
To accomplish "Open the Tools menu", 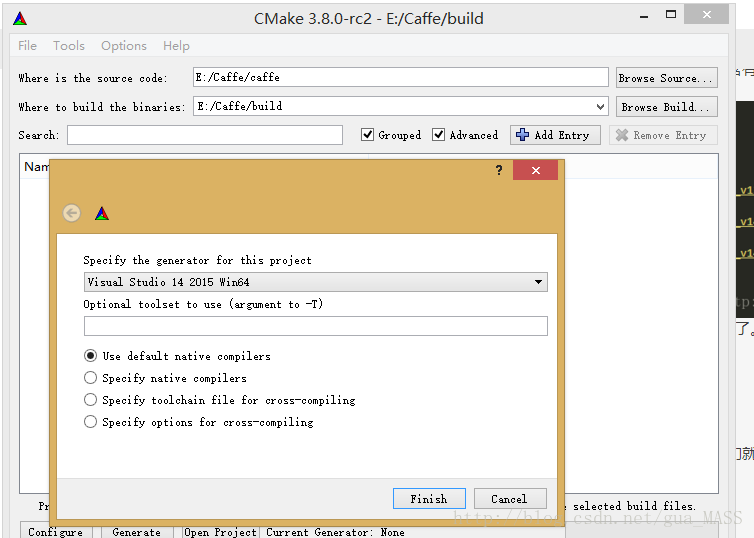I will tap(69, 46).
